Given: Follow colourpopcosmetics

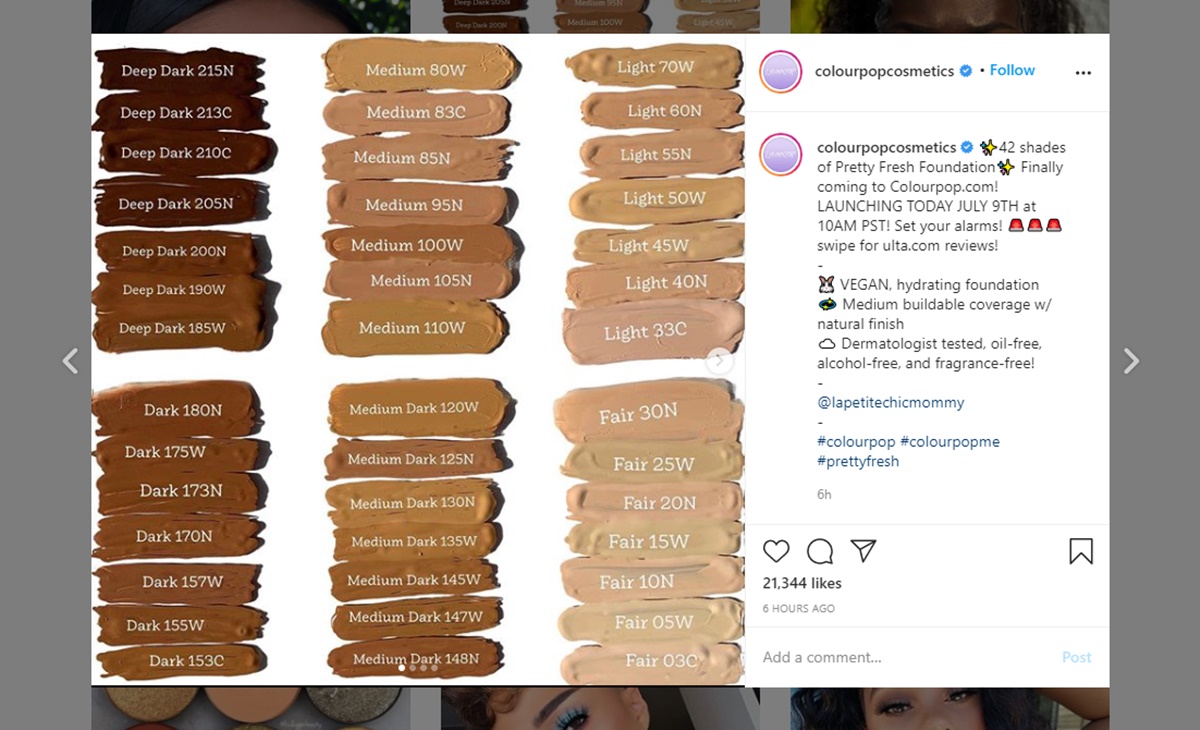Looking at the screenshot, I should (1012, 70).
